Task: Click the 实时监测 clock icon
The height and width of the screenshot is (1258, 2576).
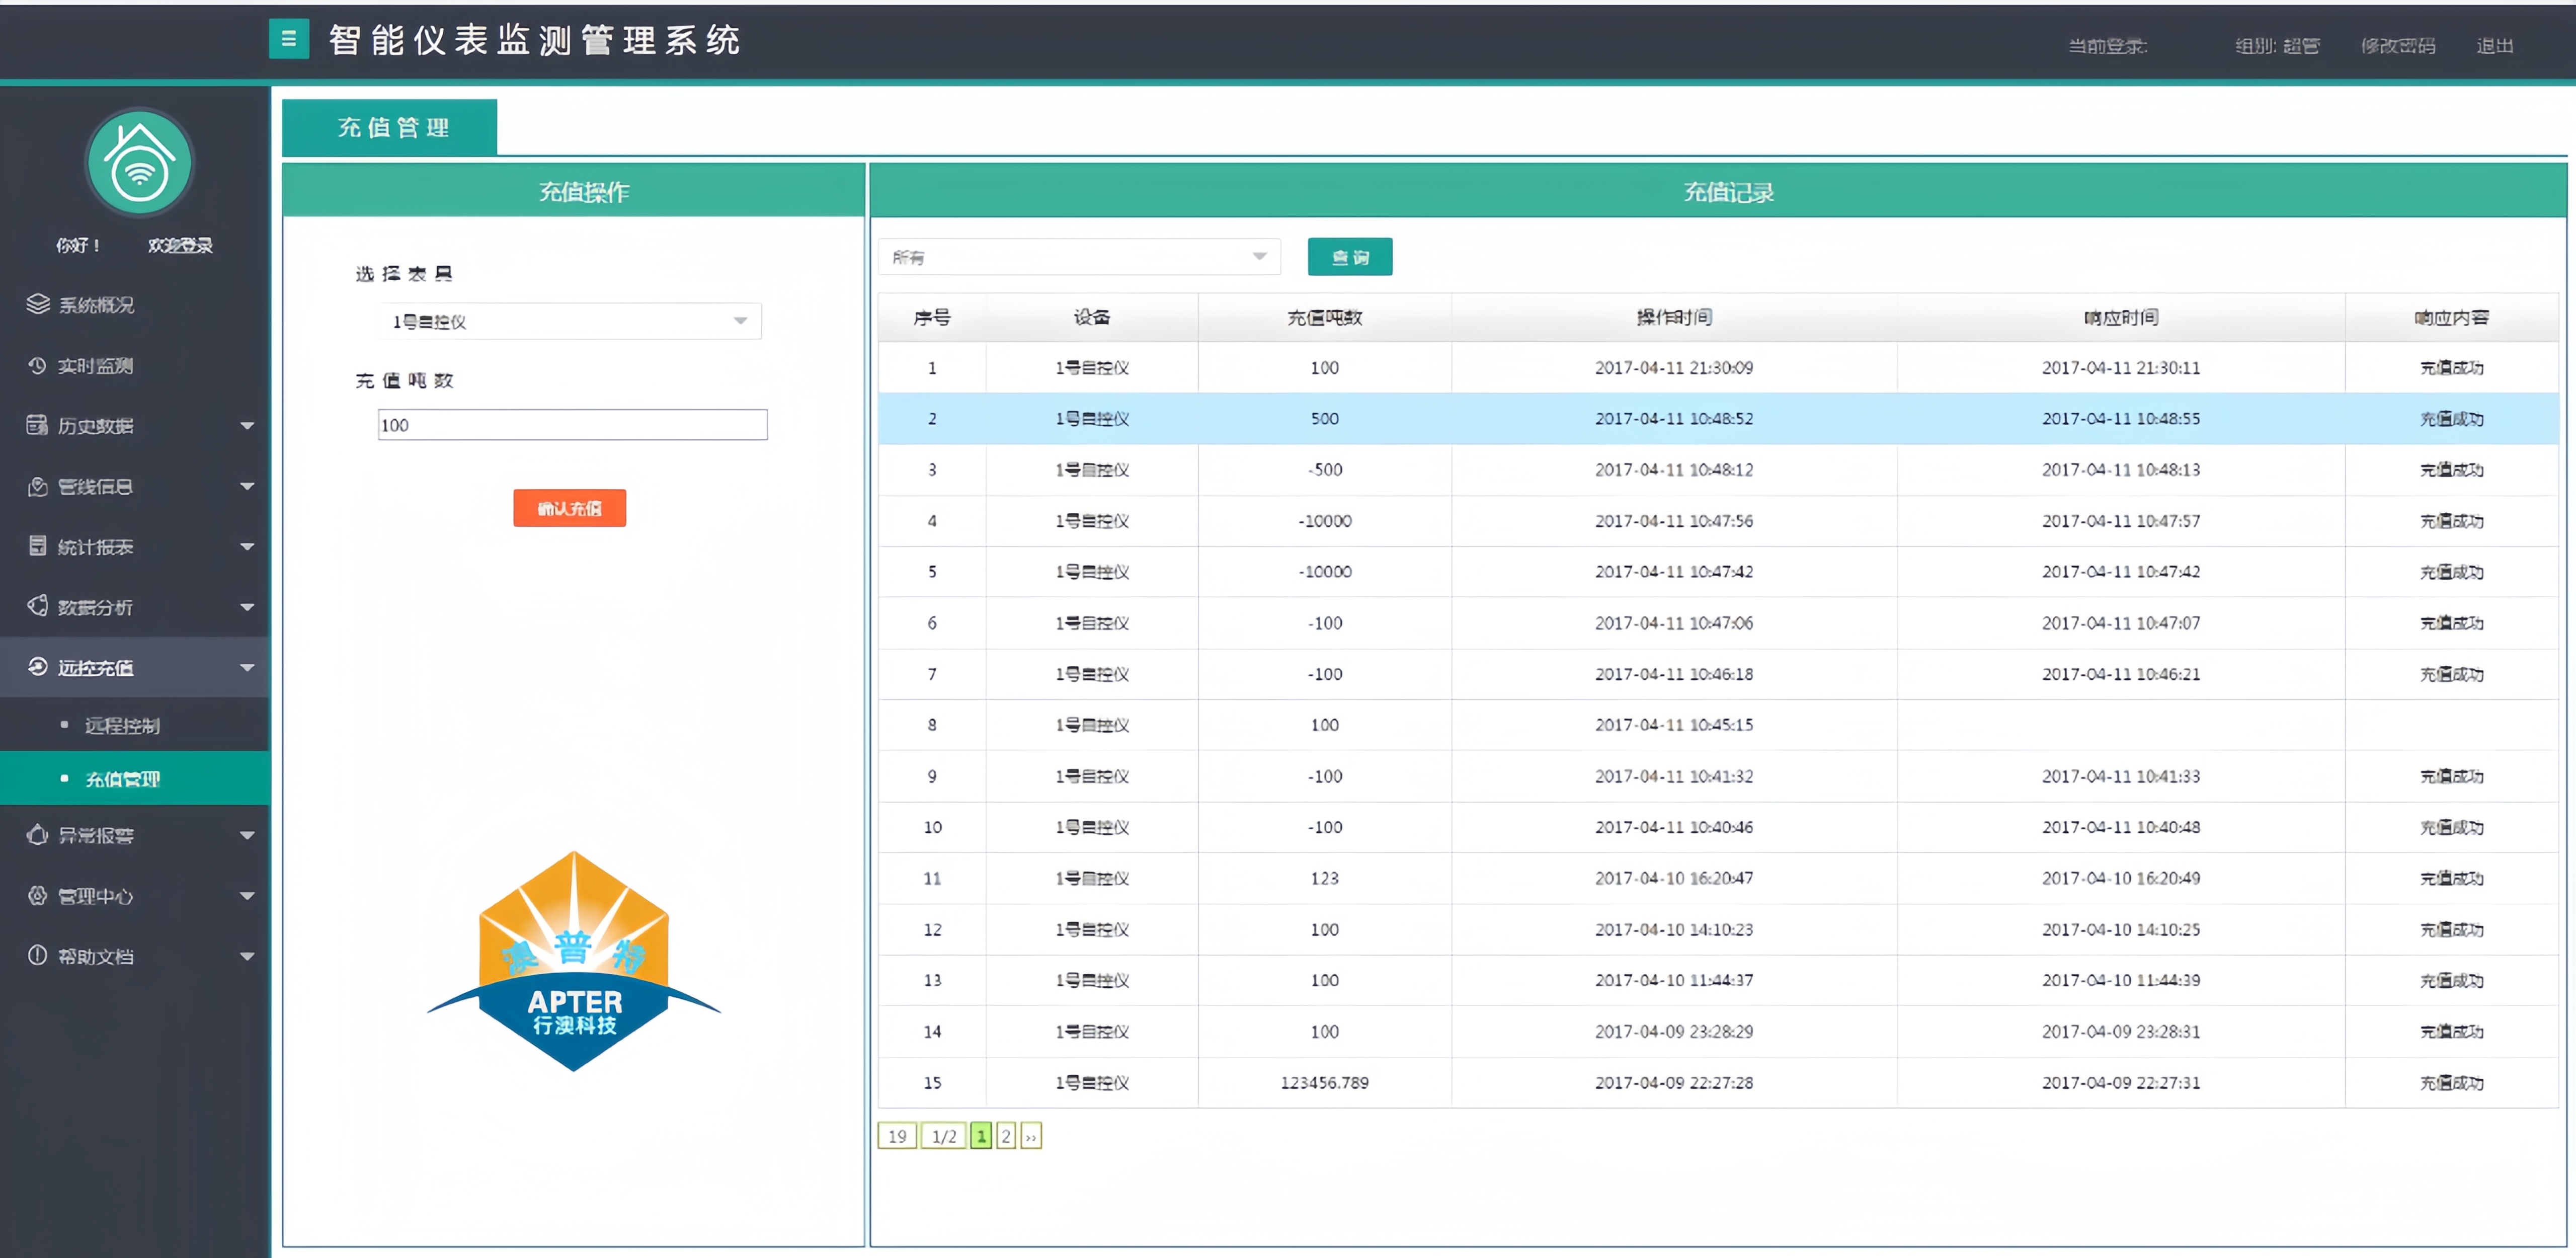Action: tap(38, 365)
